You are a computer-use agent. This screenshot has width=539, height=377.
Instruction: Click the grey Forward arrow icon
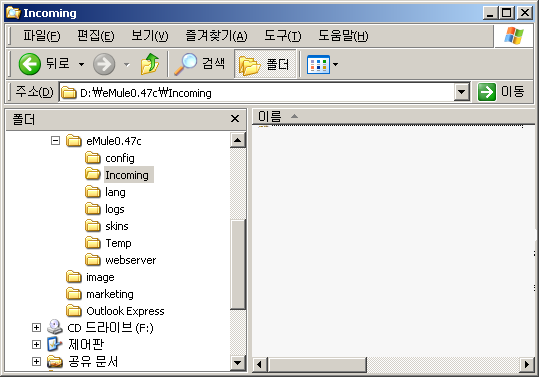tap(104, 64)
